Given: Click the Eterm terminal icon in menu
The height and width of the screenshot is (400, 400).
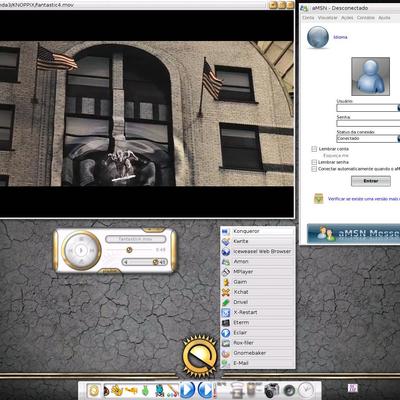Looking at the screenshot, I should tap(226, 323).
